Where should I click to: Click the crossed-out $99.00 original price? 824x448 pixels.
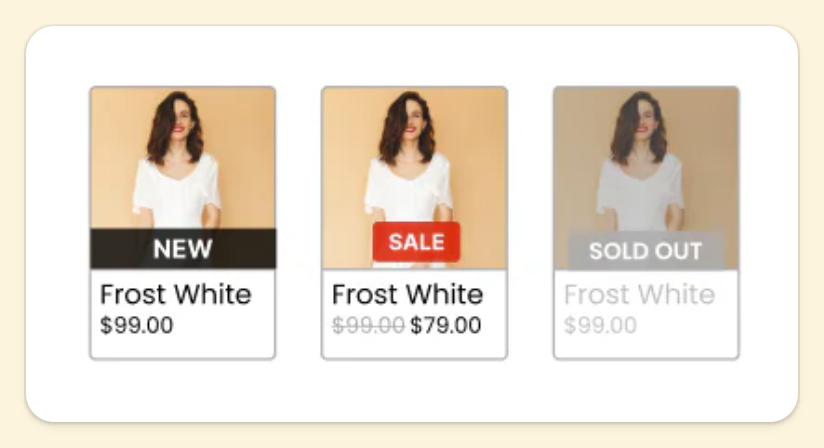pos(368,325)
